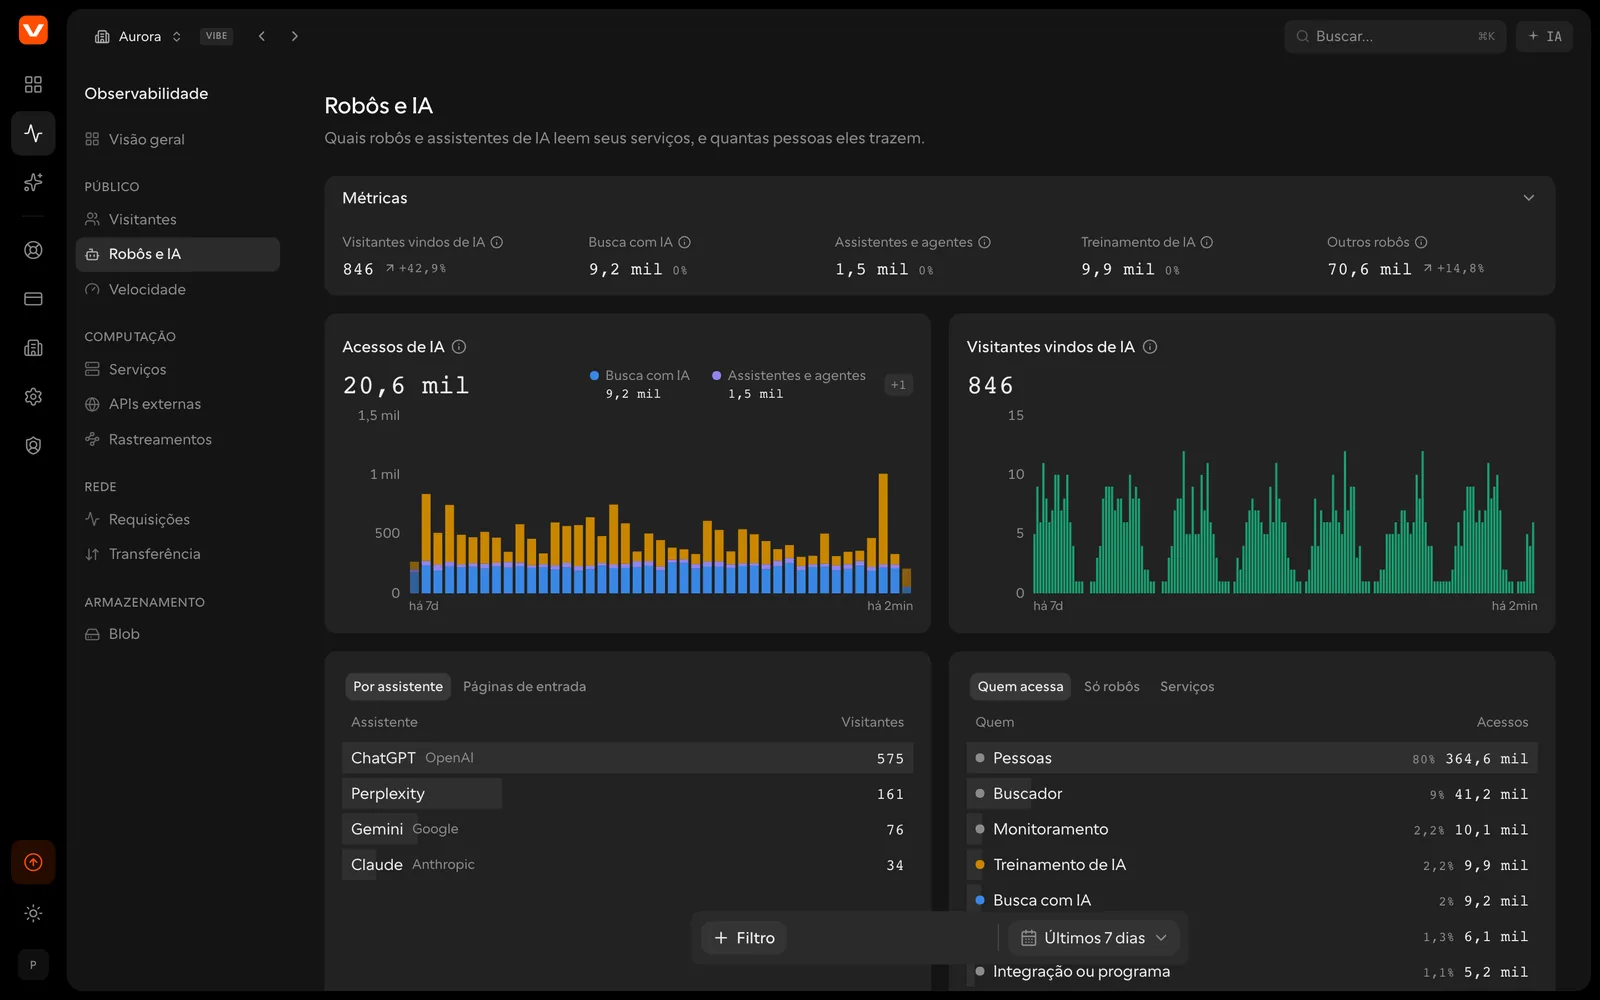Open the observability activity icon in left rail
This screenshot has height=1000, width=1600.
click(33, 133)
